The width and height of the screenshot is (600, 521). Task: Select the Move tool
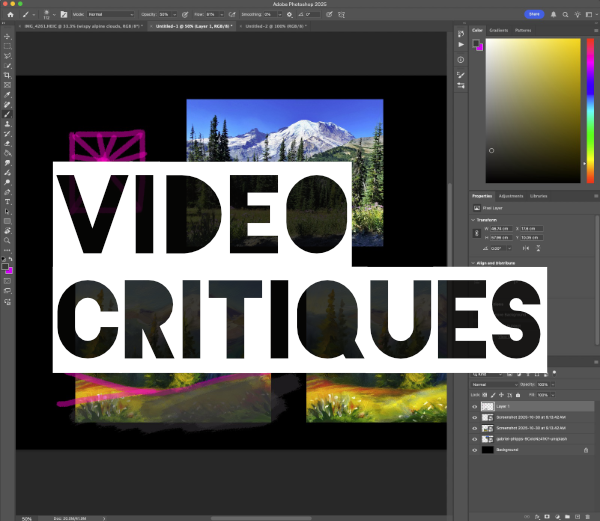pyautogui.click(x=7, y=37)
